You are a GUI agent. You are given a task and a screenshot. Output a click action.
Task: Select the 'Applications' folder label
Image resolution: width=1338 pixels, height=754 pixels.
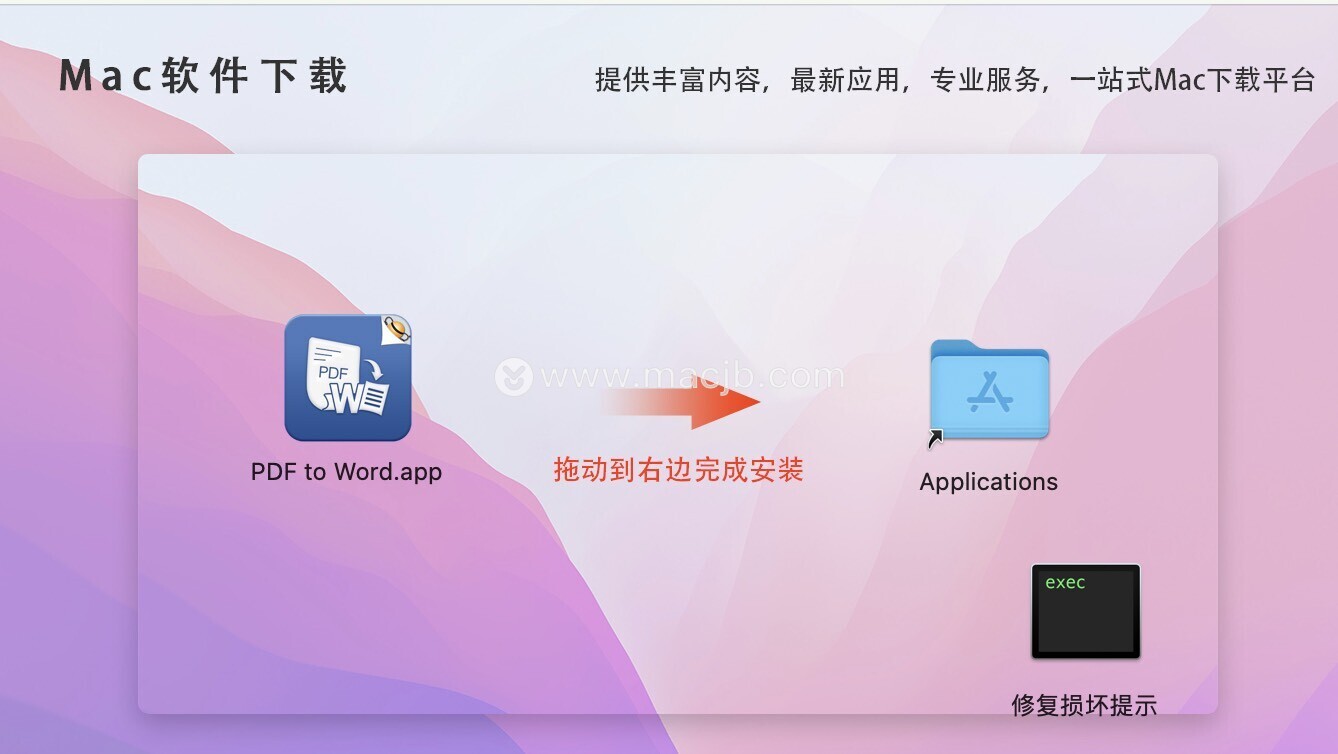tap(988, 482)
